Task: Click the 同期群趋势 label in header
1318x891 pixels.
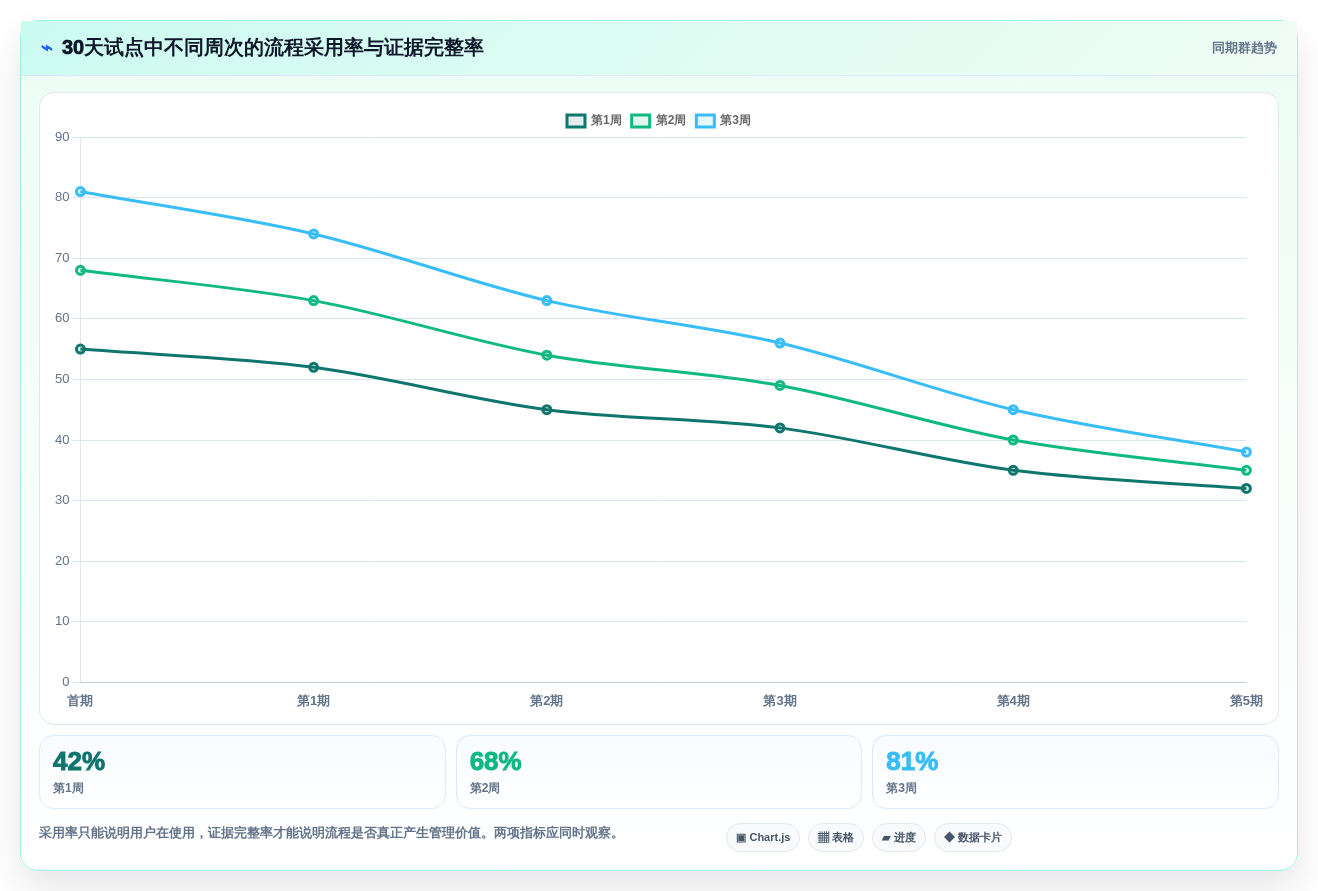Action: (1244, 48)
